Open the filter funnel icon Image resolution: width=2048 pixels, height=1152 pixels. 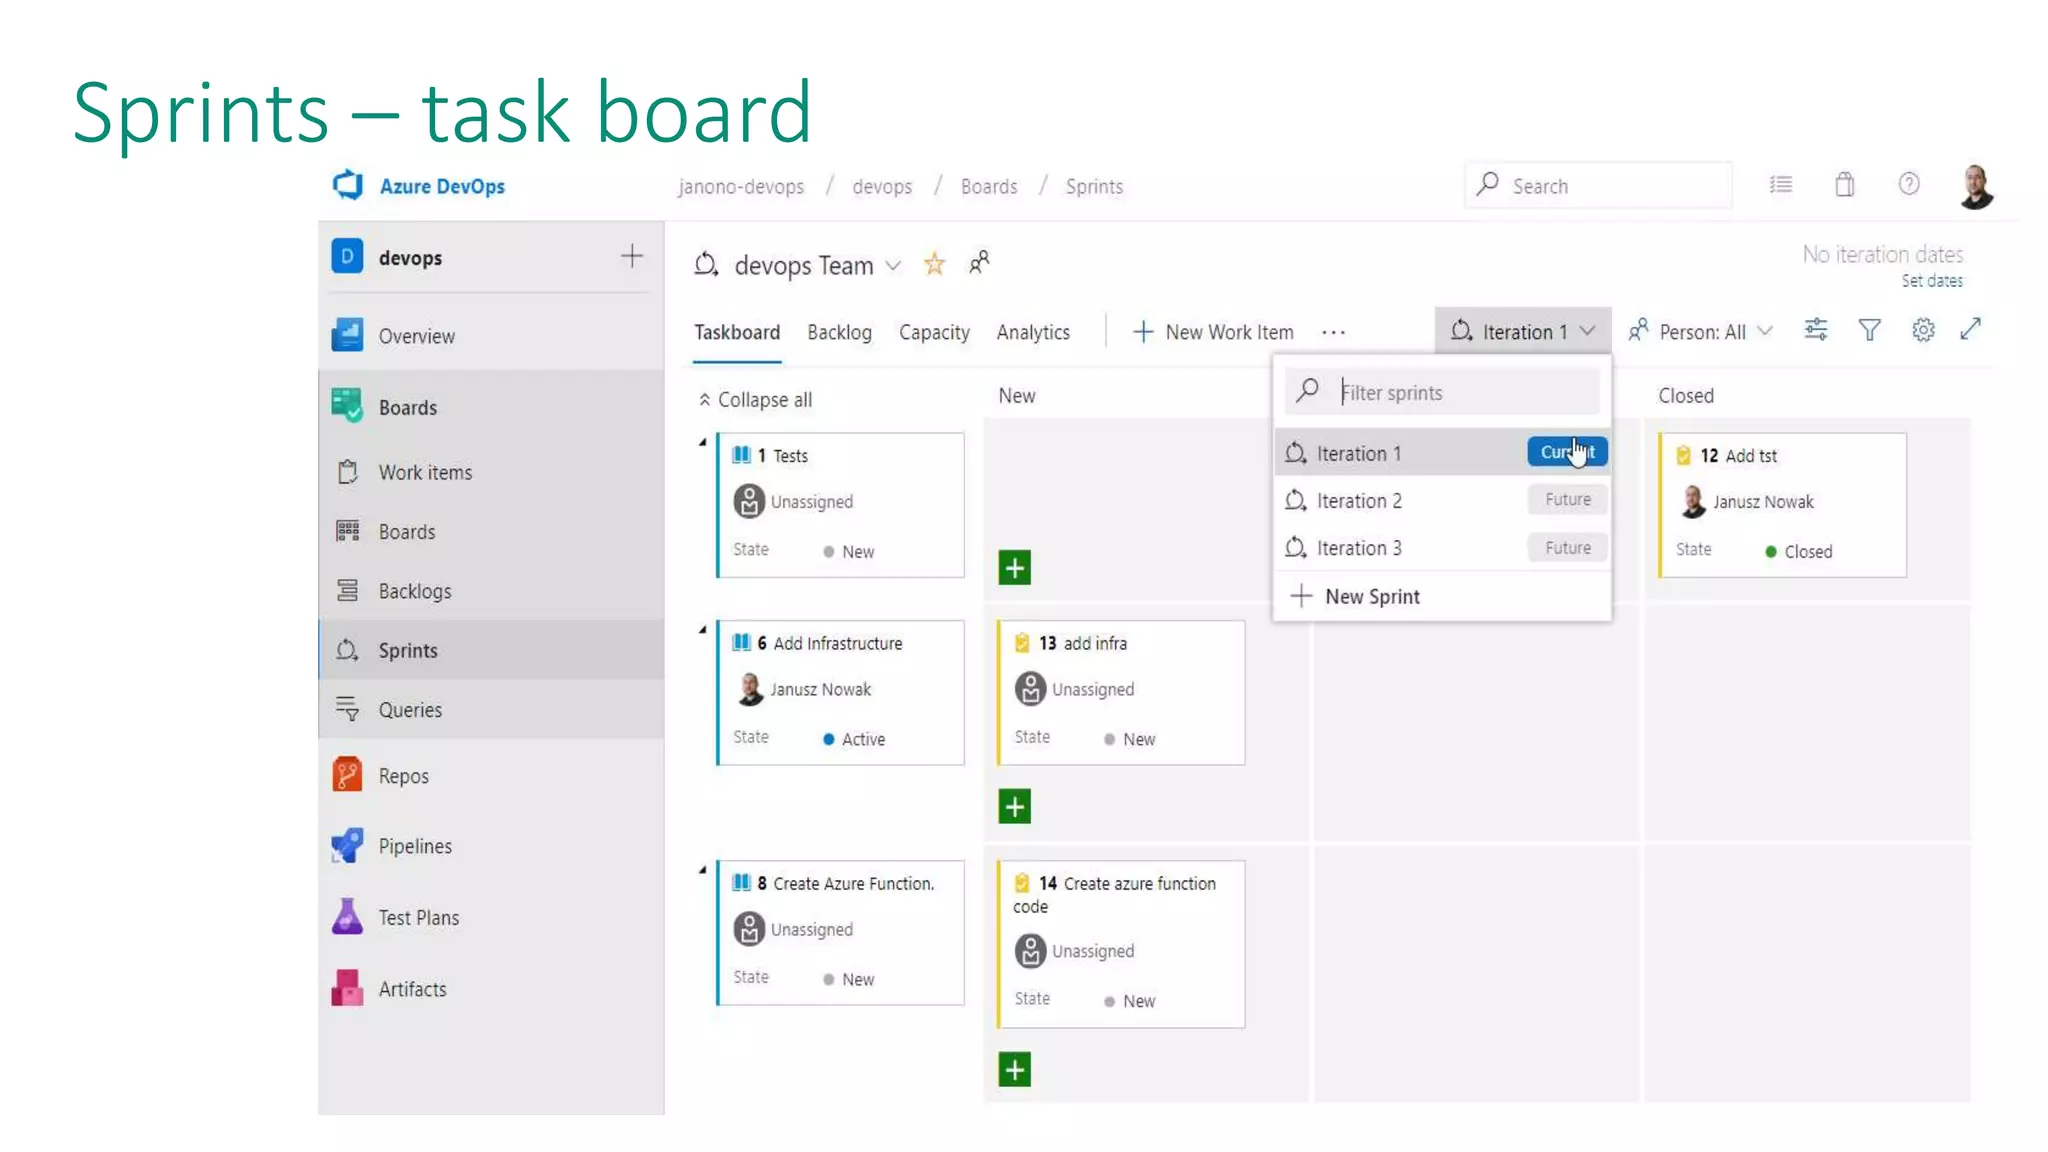coord(1869,331)
